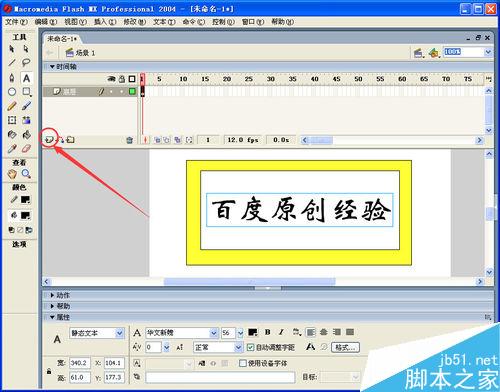Select the Text tool
Viewport: 500px width, 392px height.
(x=26, y=78)
